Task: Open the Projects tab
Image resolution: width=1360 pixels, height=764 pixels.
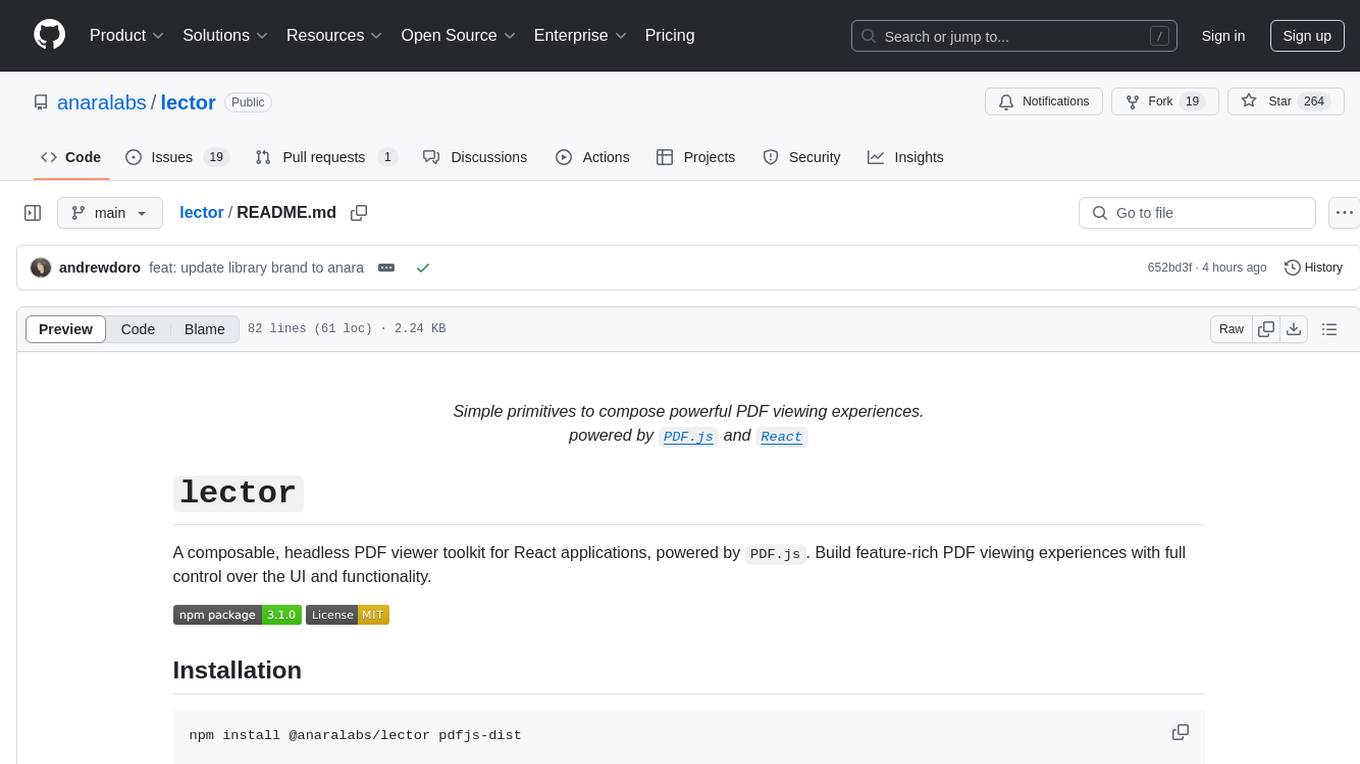Action: (x=695, y=157)
